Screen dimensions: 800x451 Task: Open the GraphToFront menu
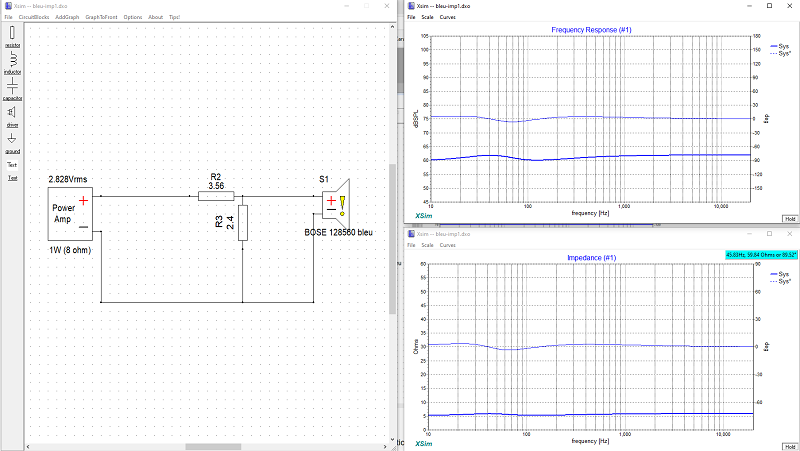101,17
